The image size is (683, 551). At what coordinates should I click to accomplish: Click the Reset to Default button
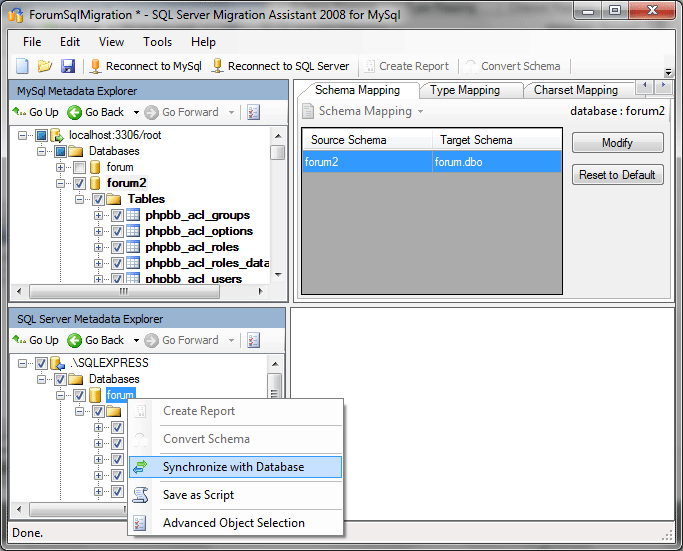tap(617, 175)
